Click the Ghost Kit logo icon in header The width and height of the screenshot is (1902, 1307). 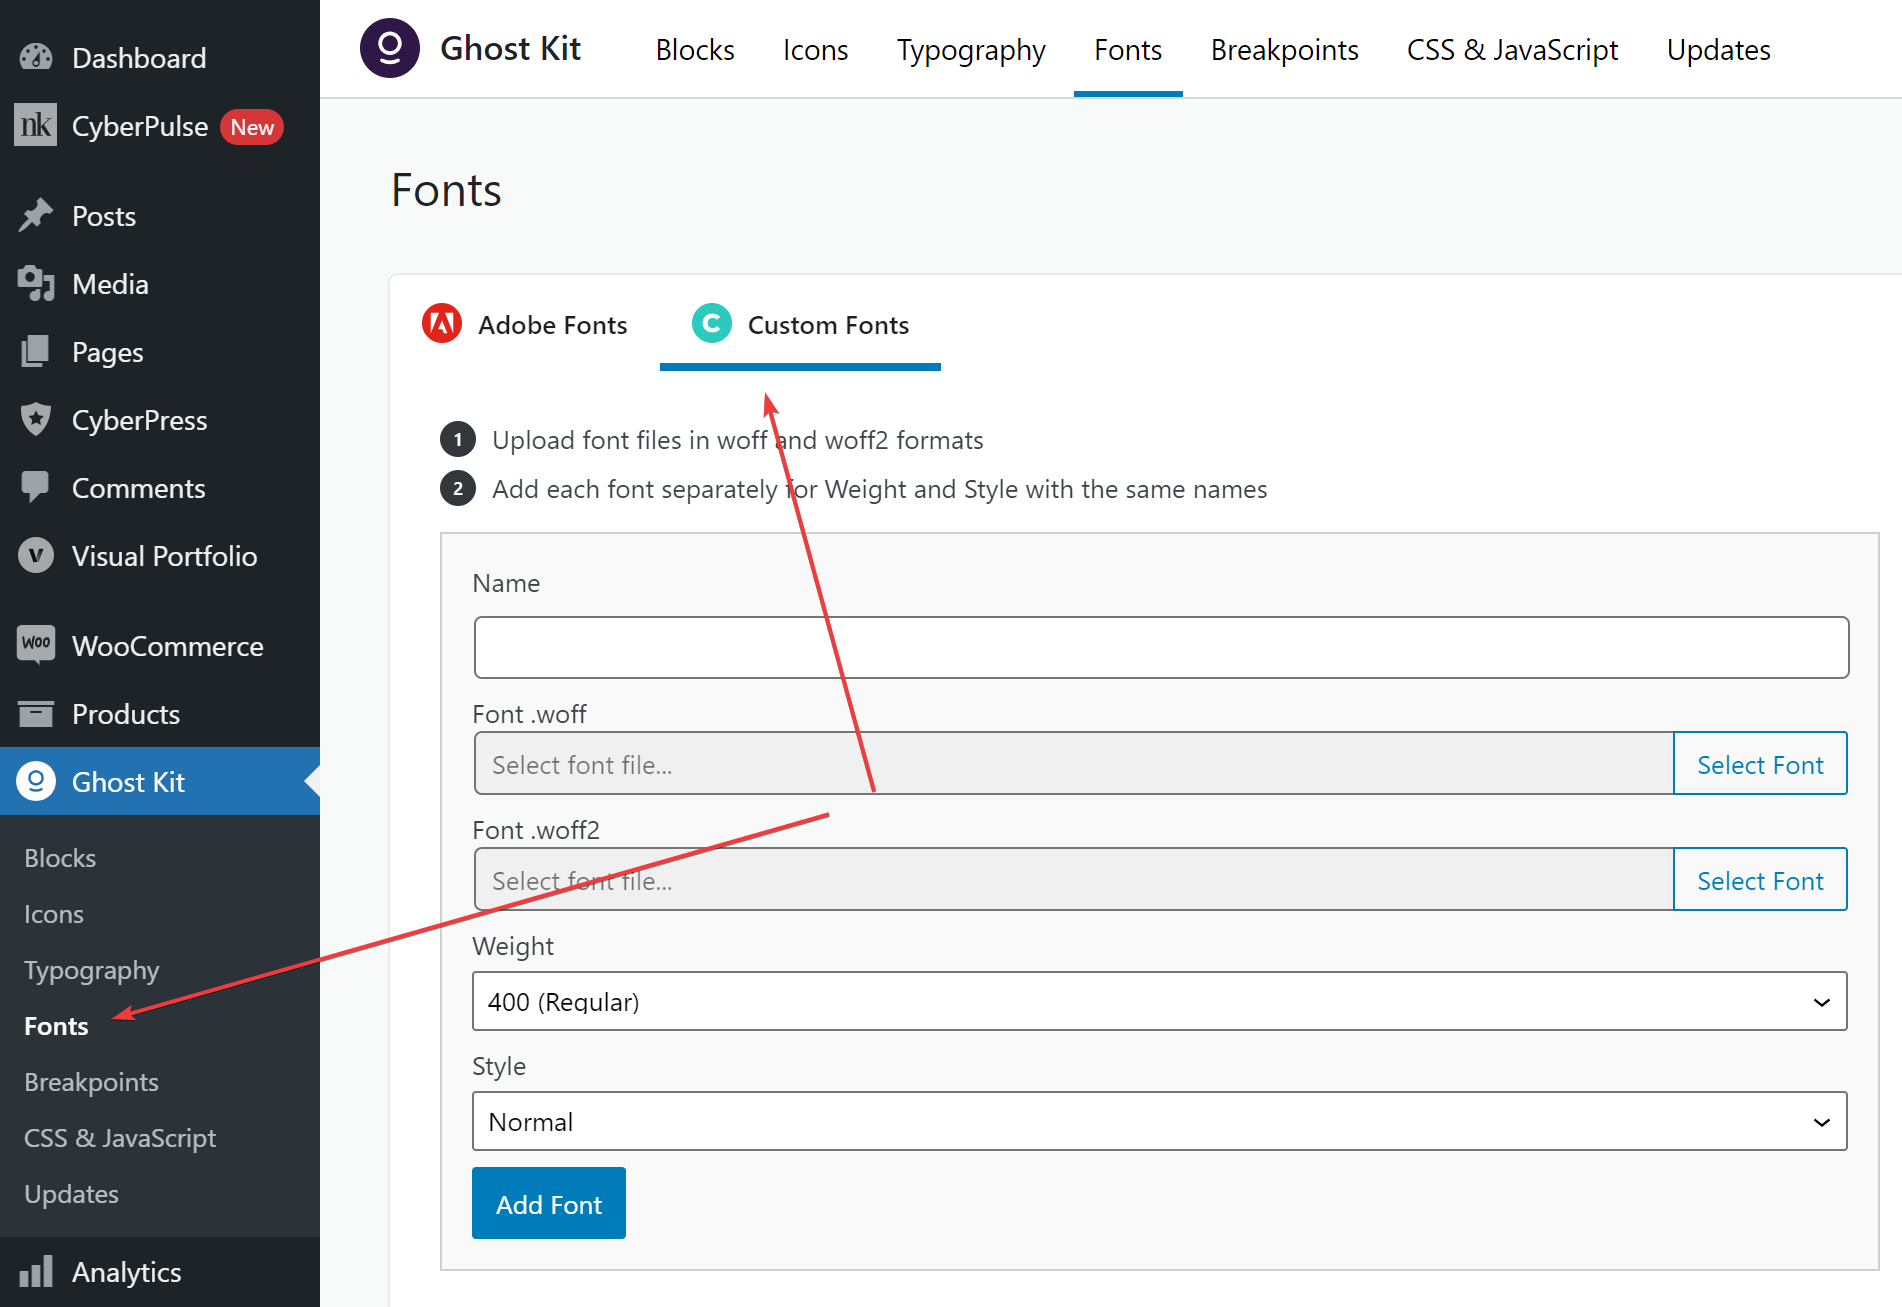click(390, 48)
